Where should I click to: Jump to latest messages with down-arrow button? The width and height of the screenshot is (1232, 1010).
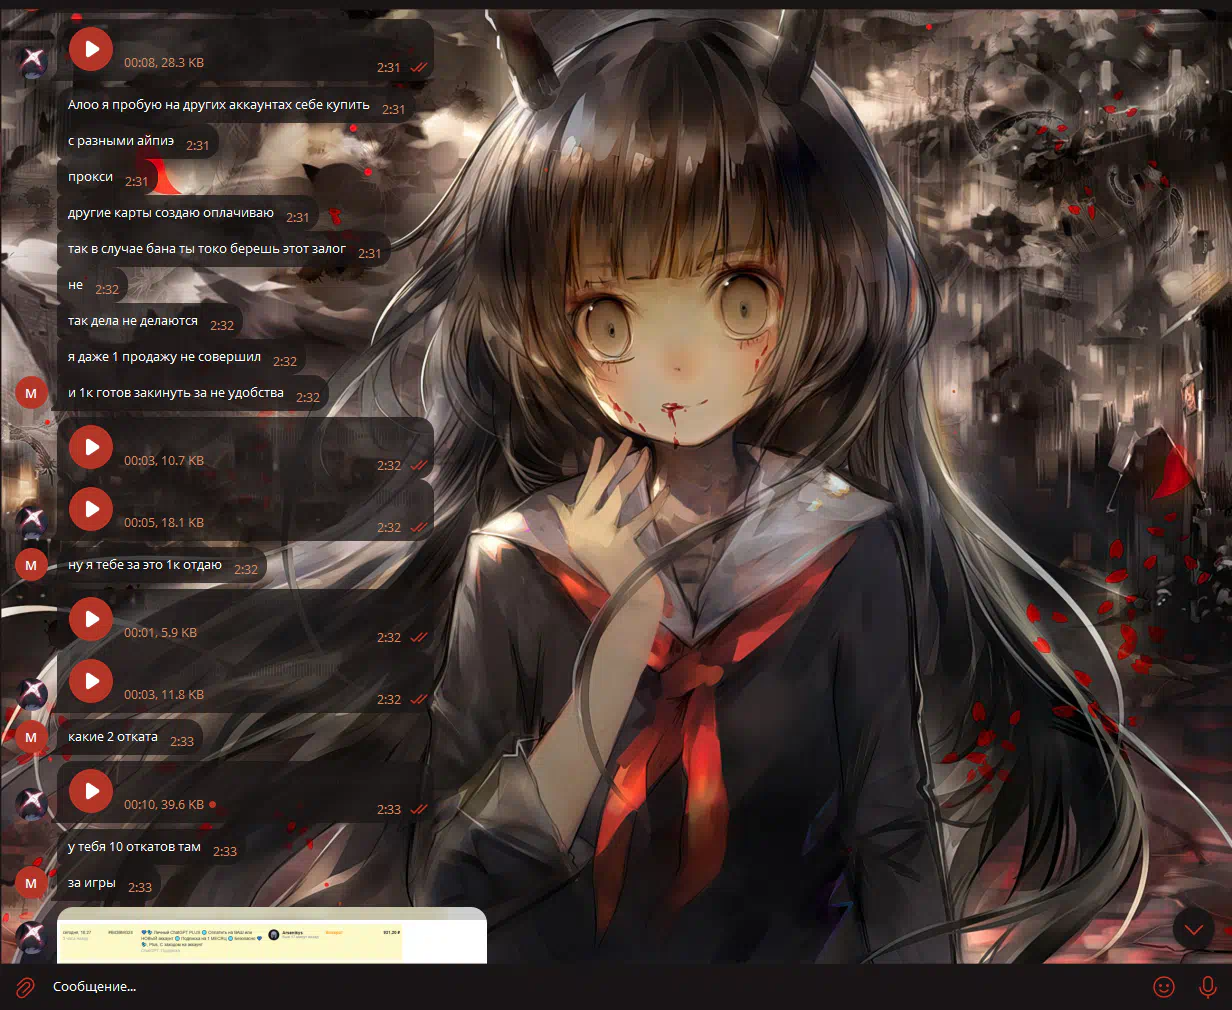[x=1193, y=929]
